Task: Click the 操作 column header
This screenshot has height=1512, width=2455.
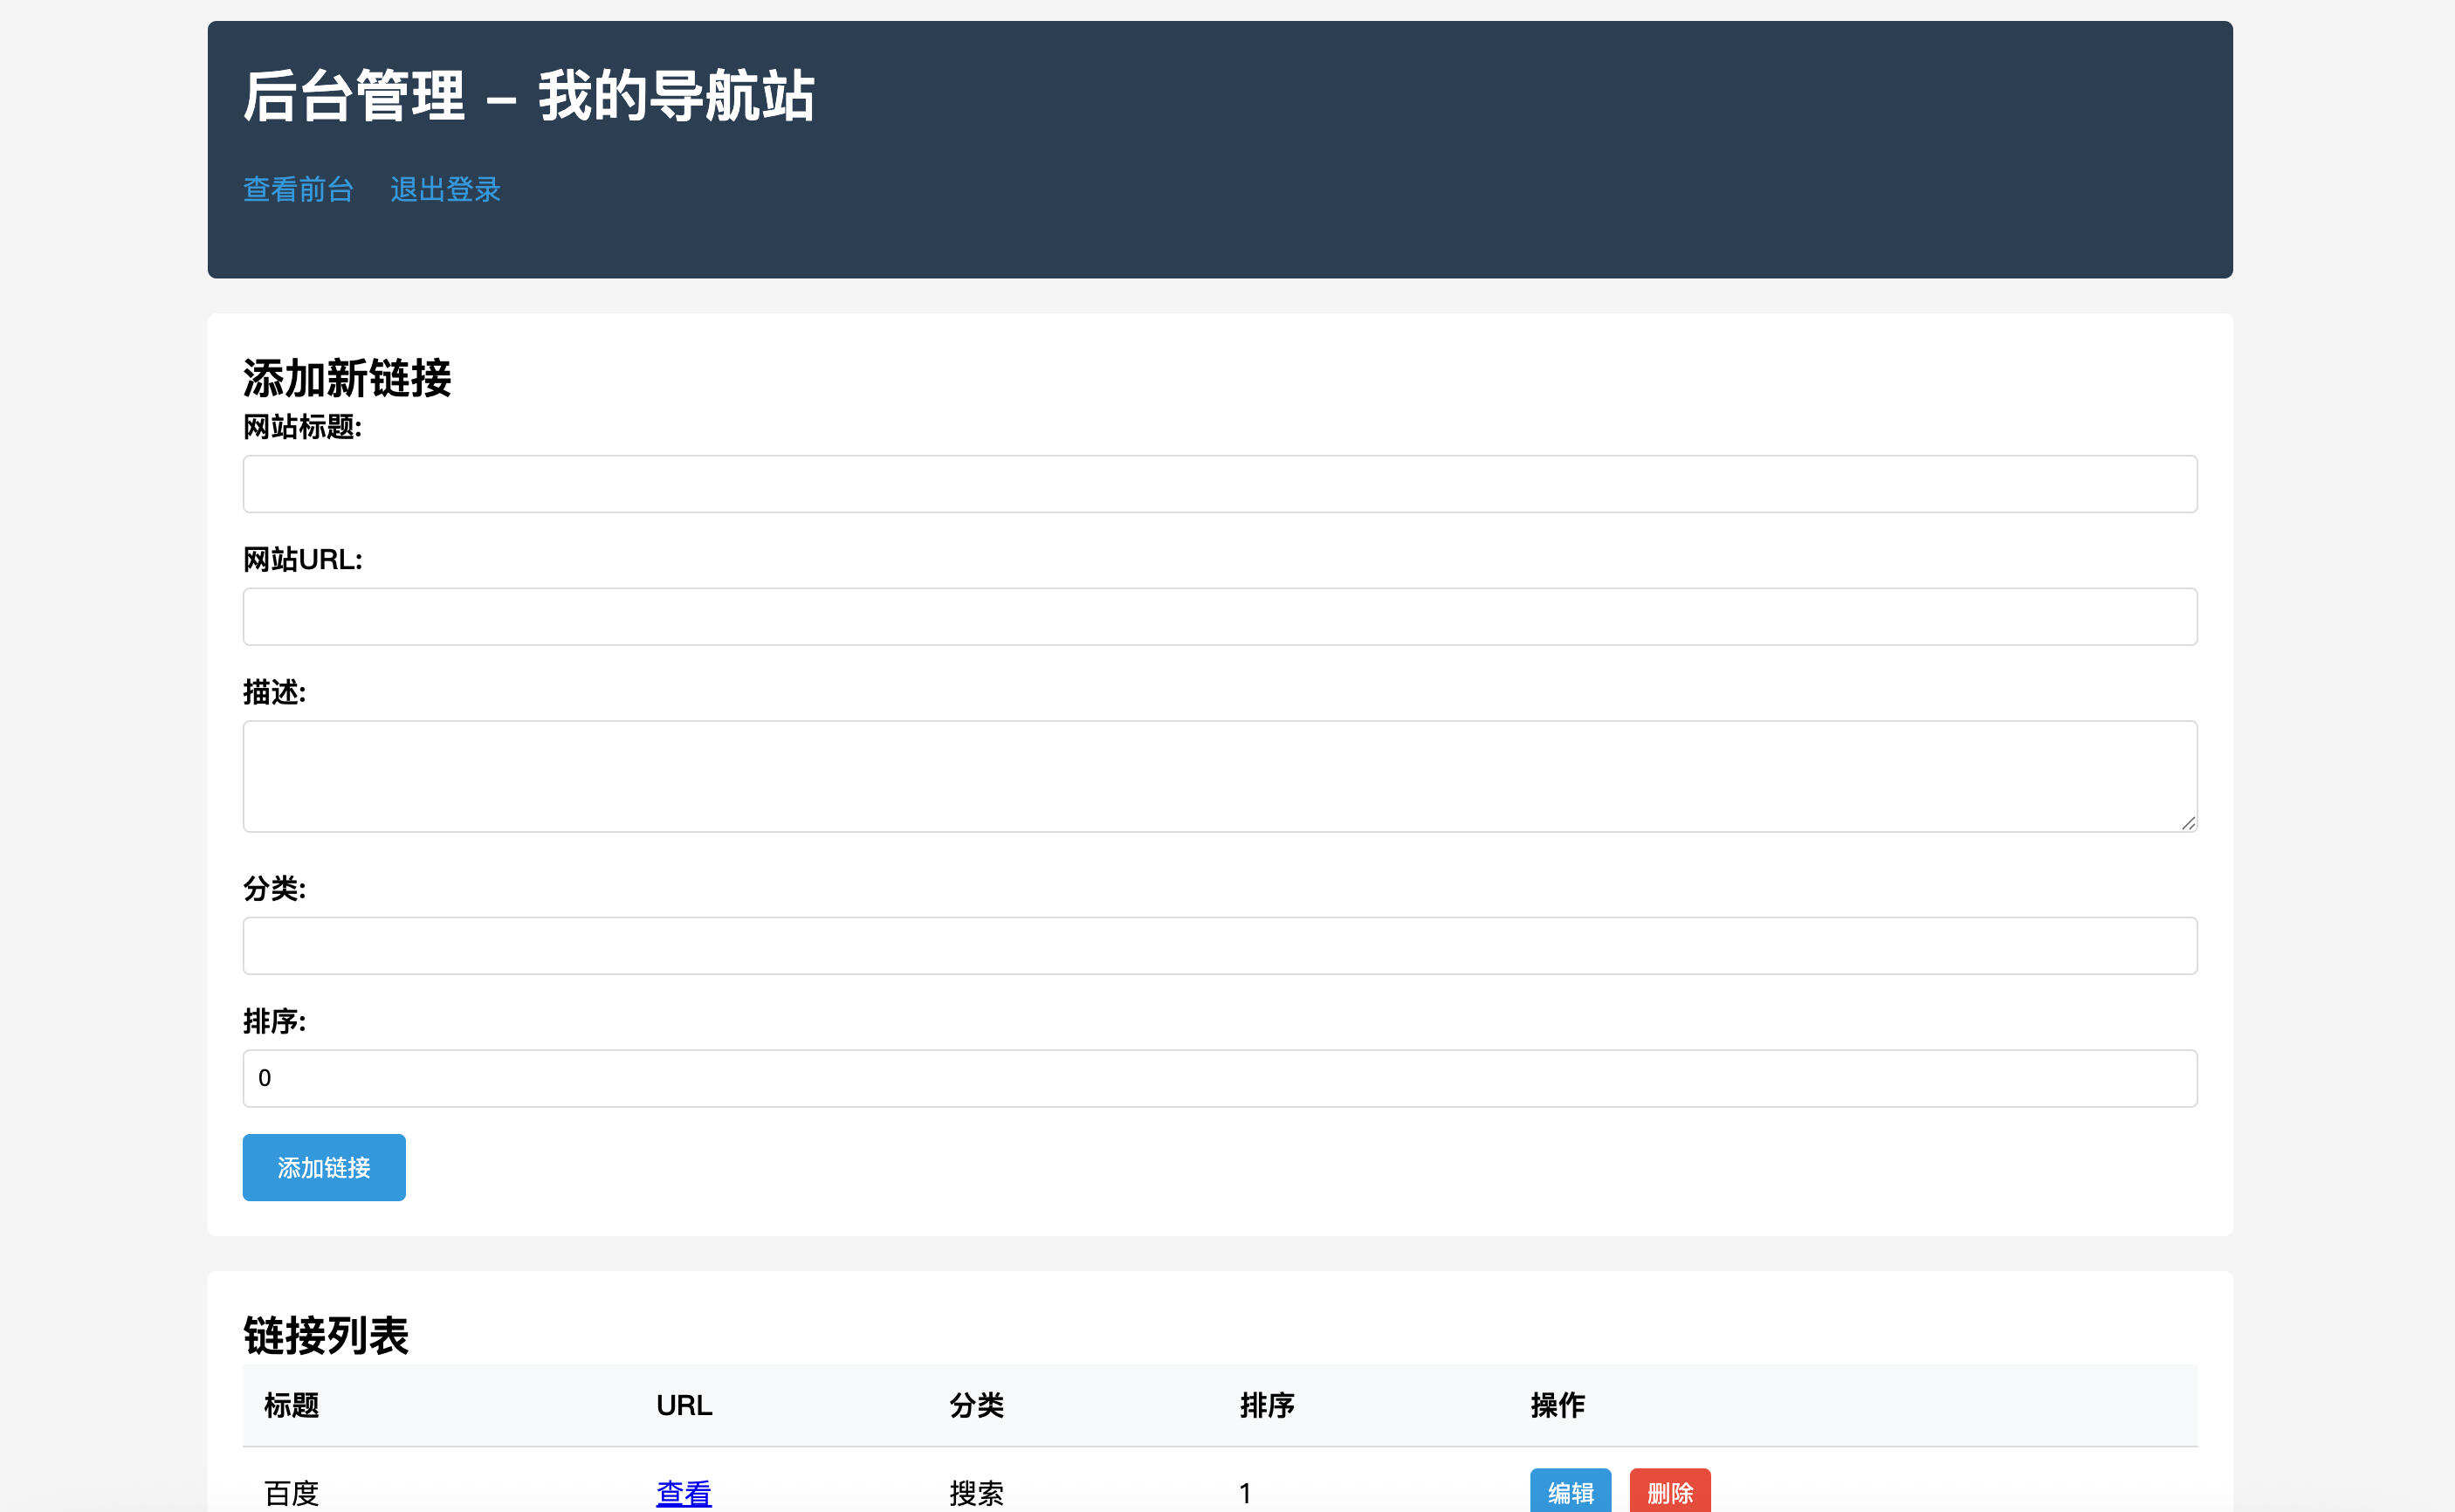Action: click(1556, 1405)
